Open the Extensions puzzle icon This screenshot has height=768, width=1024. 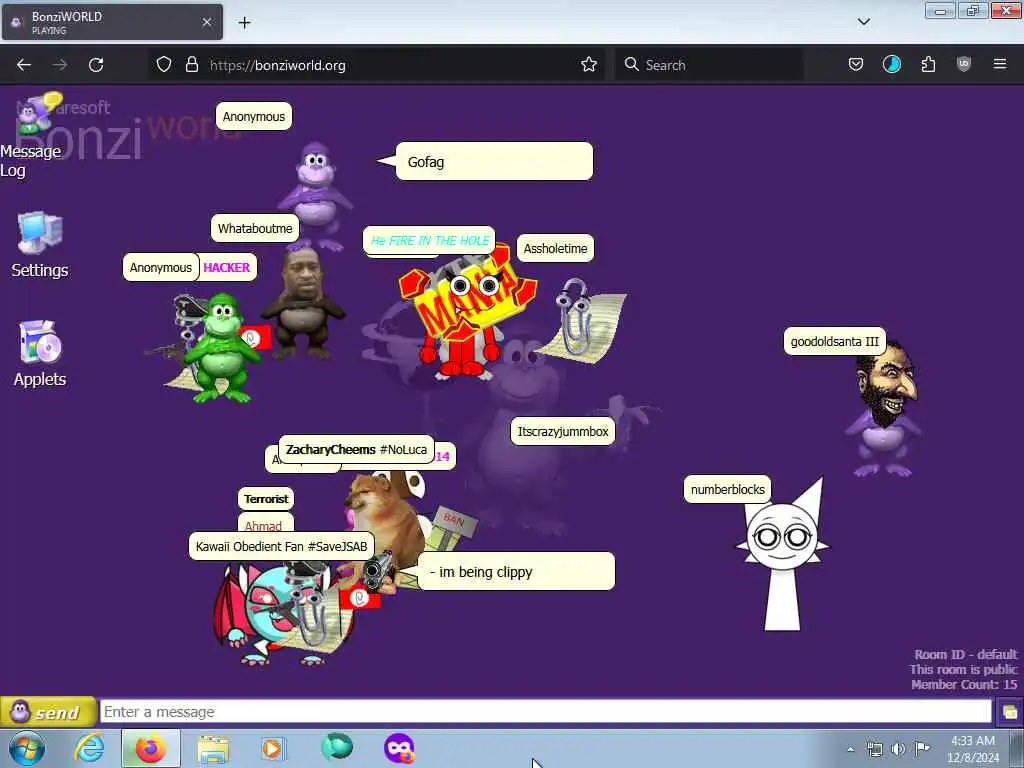tap(928, 65)
